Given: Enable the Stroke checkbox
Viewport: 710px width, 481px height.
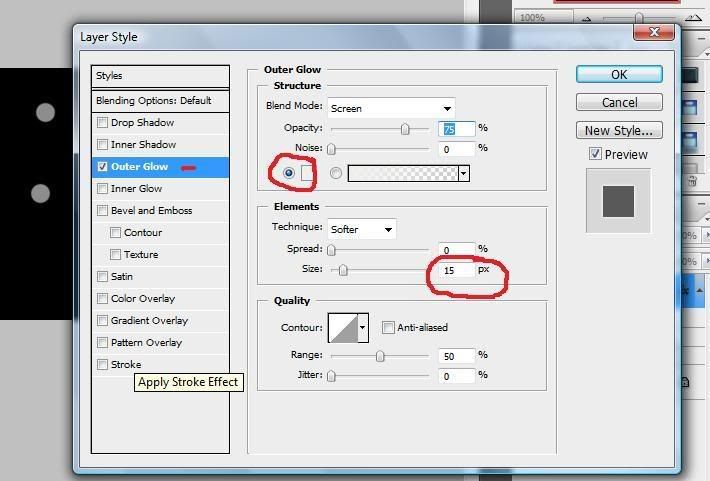Looking at the screenshot, I should point(103,364).
